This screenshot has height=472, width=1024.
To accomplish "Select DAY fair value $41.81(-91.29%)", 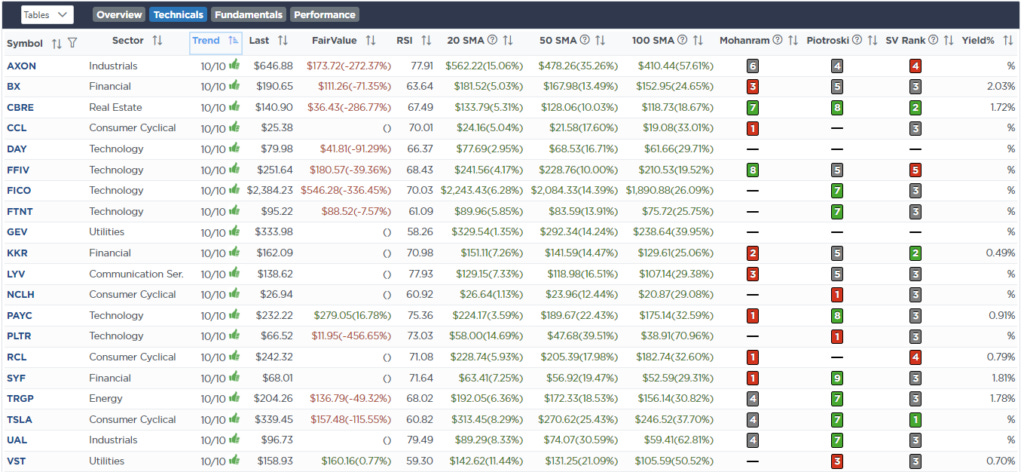I will tap(355, 149).
